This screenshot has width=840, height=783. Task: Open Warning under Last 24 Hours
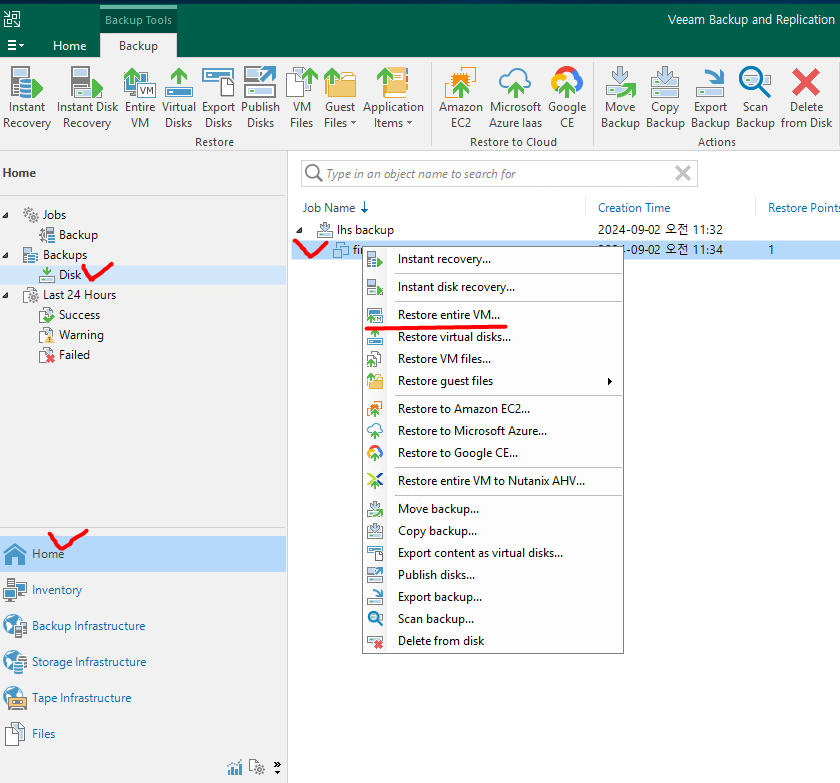pyautogui.click(x=81, y=335)
